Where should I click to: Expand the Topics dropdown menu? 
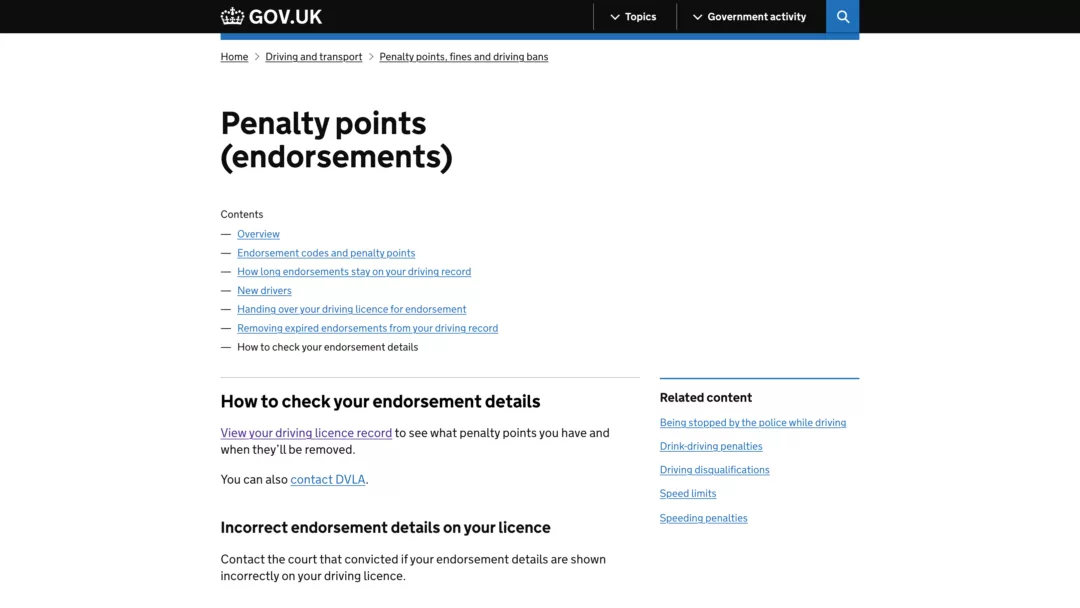tap(633, 17)
